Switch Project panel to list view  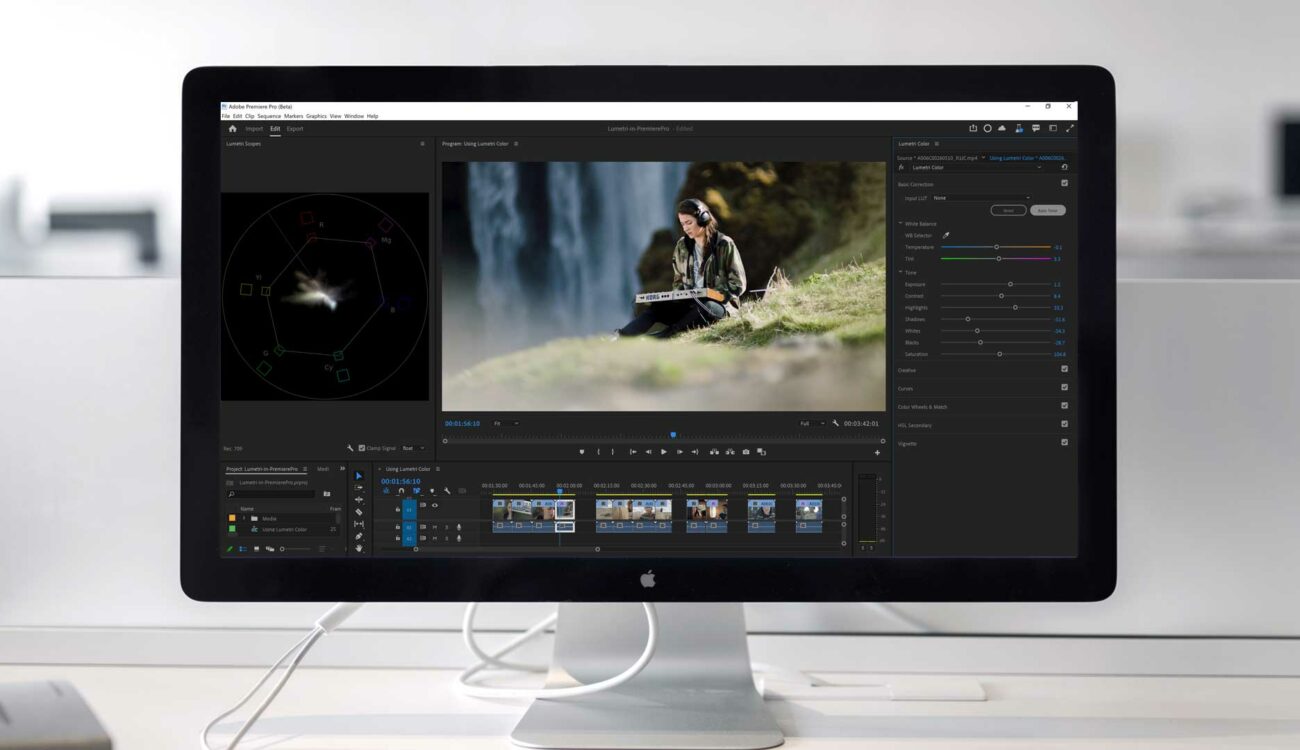point(243,549)
